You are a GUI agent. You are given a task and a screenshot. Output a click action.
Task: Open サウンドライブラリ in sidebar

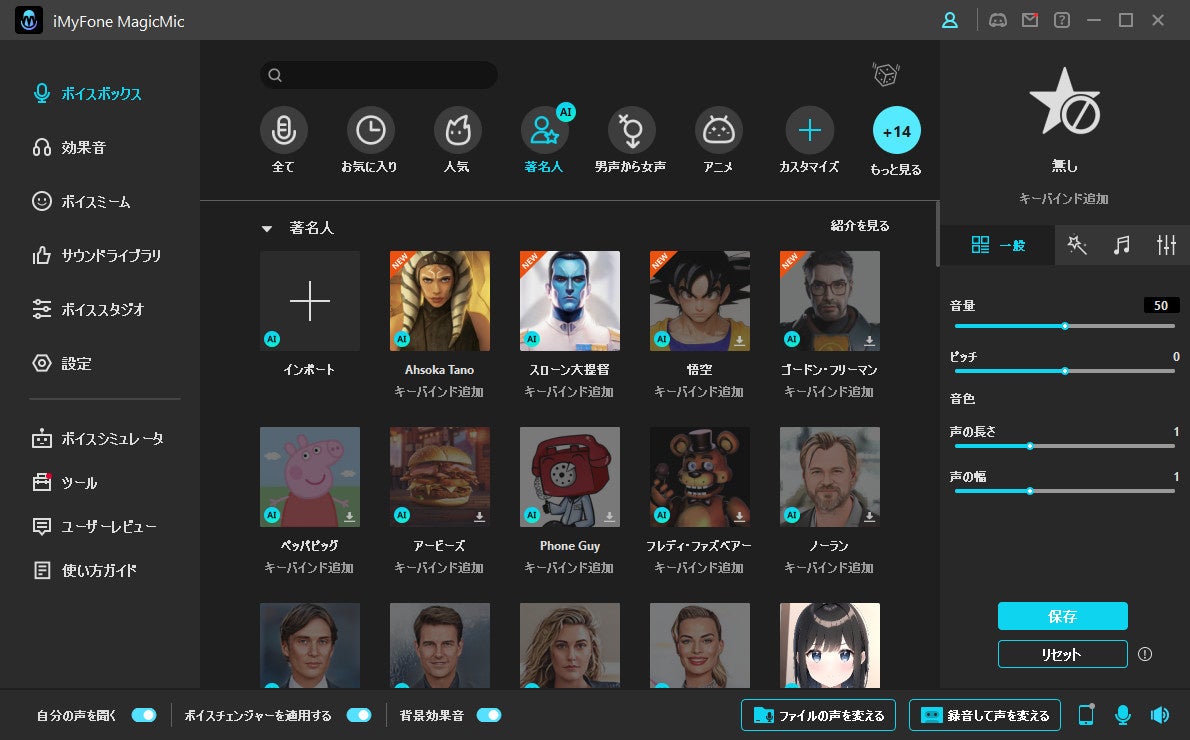click(96, 255)
